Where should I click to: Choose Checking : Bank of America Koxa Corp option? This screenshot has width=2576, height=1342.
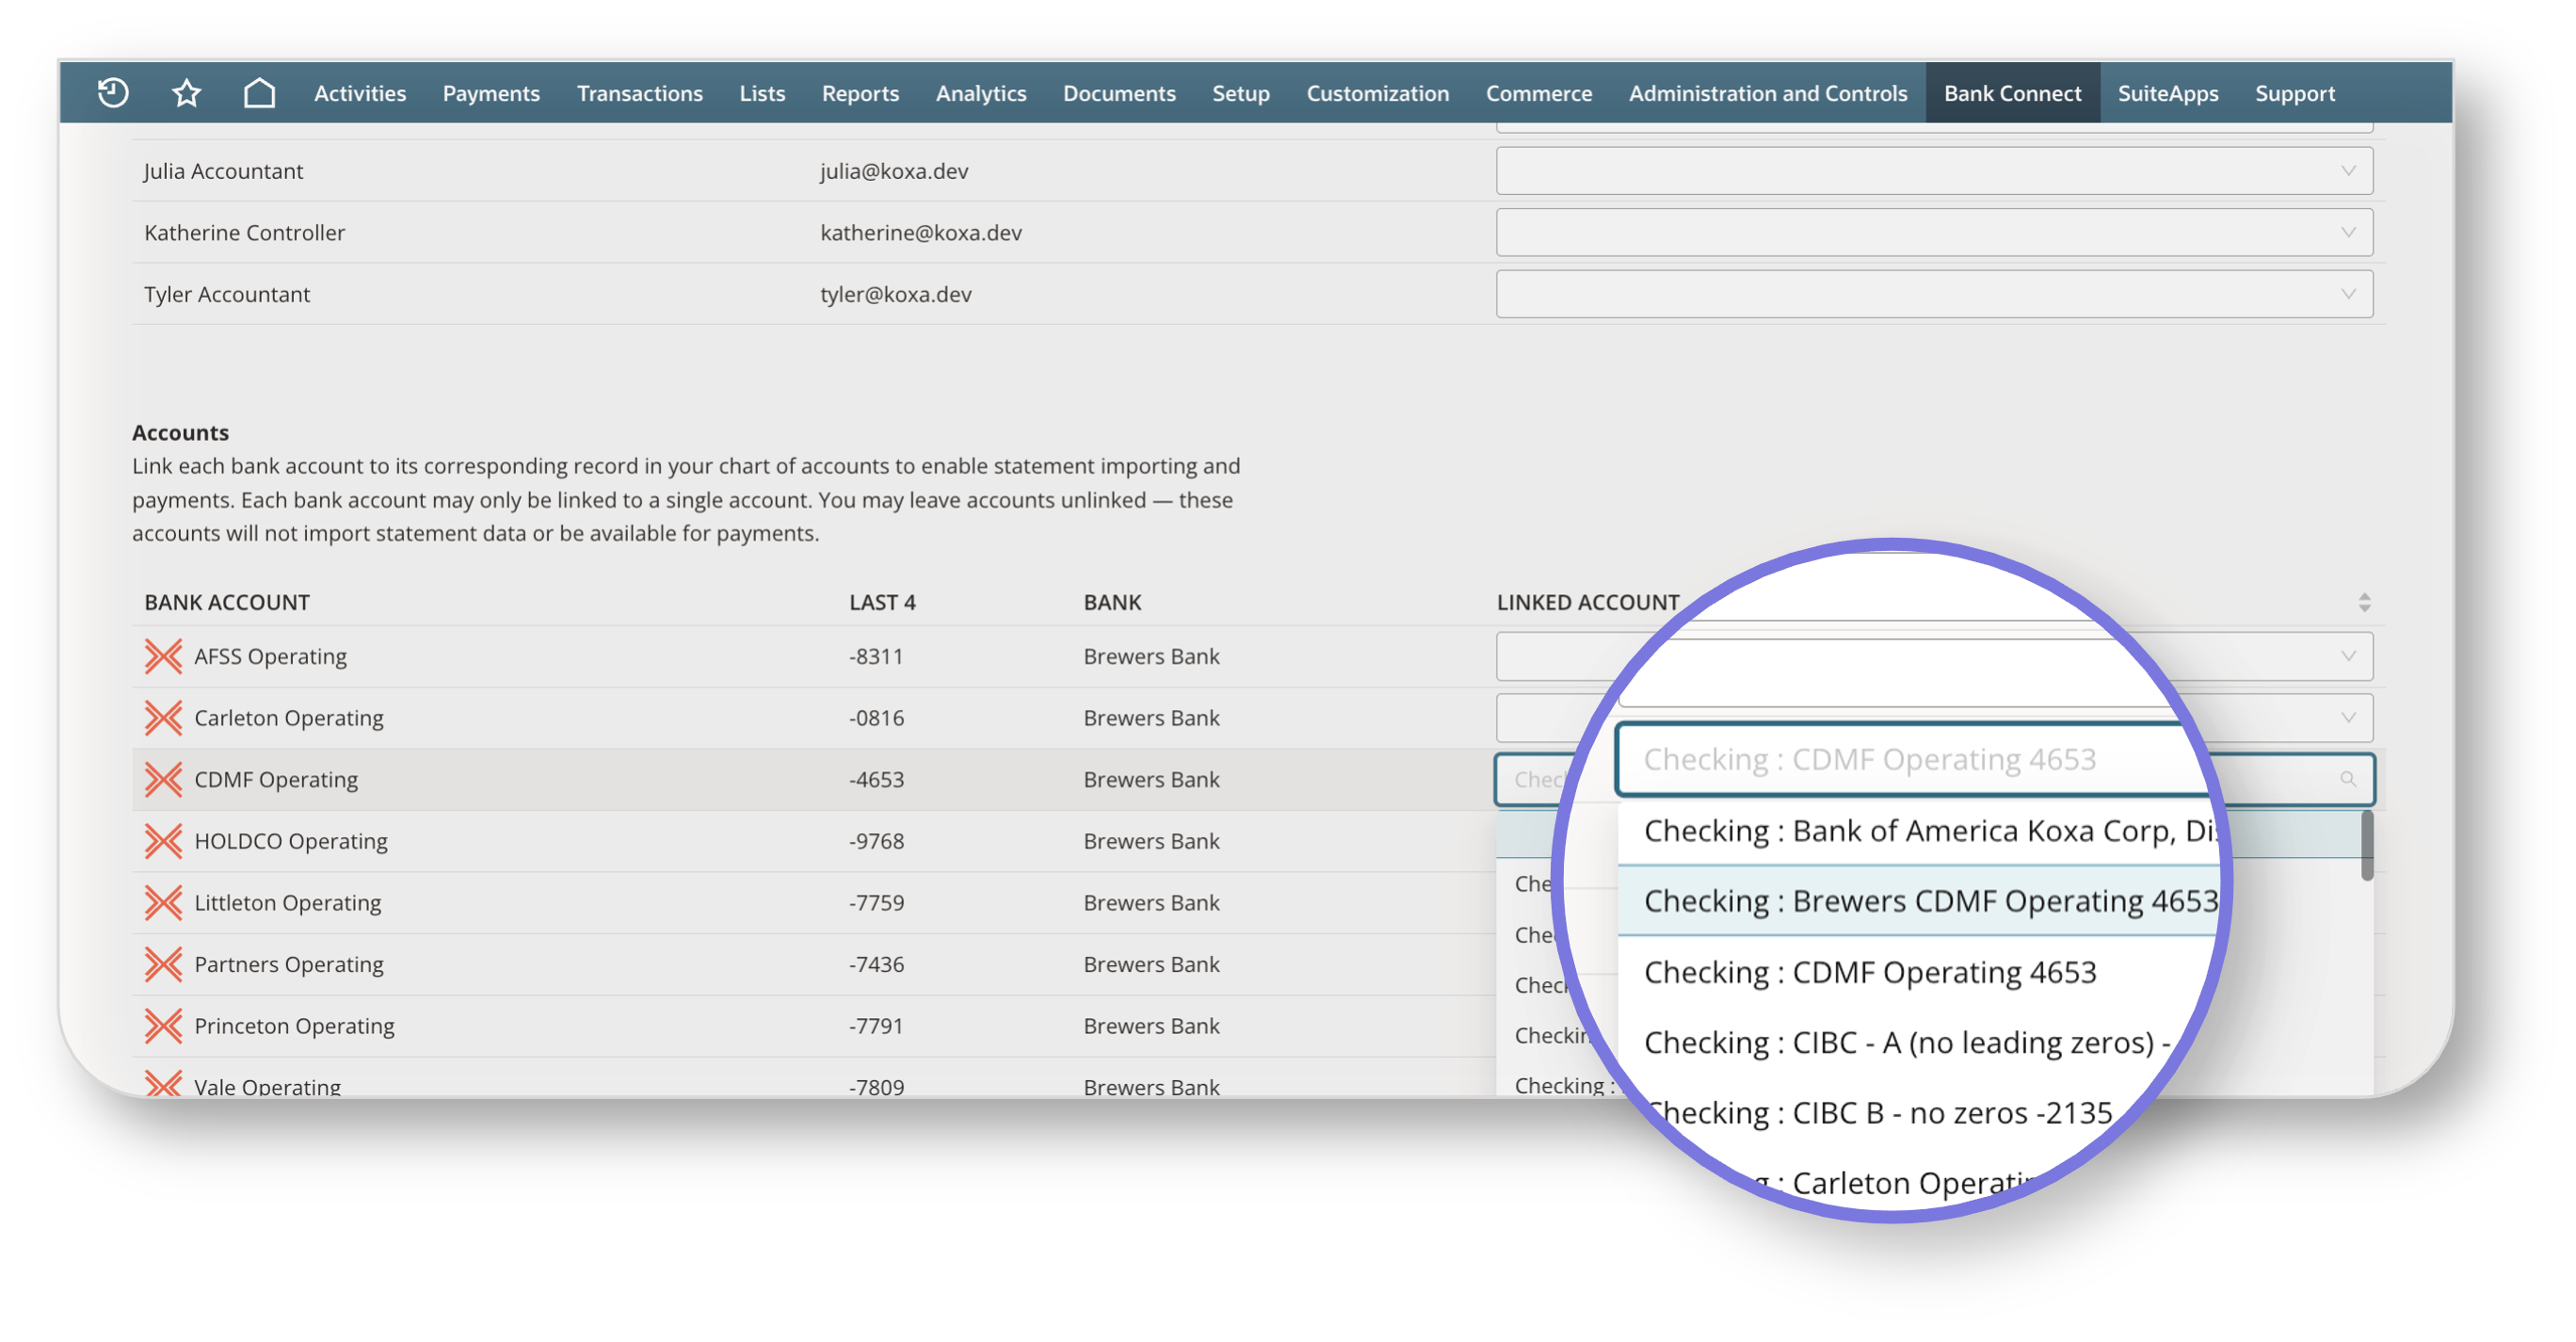tap(1930, 831)
